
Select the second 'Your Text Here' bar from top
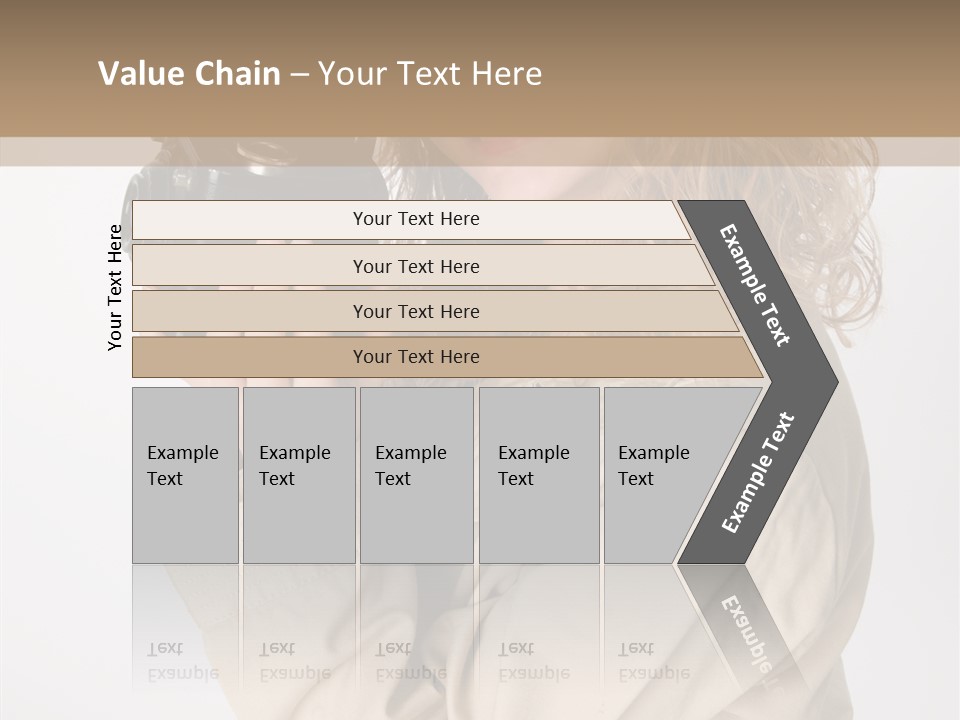point(416,266)
